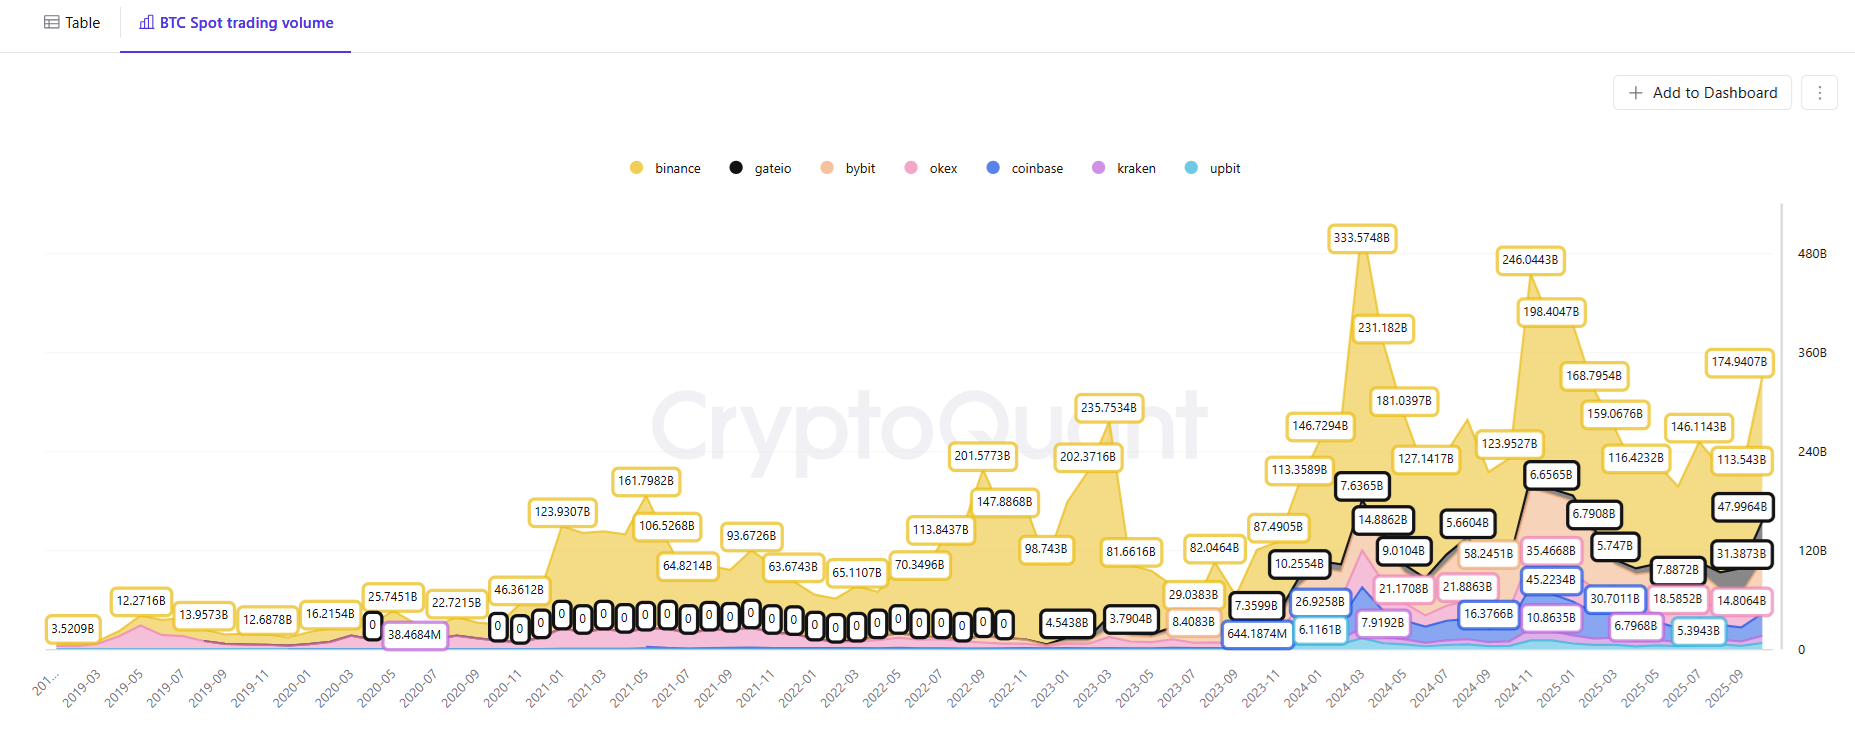Screen dimensions: 1855x742
Task: Click the purple kraken legend dot
Action: [1099, 168]
